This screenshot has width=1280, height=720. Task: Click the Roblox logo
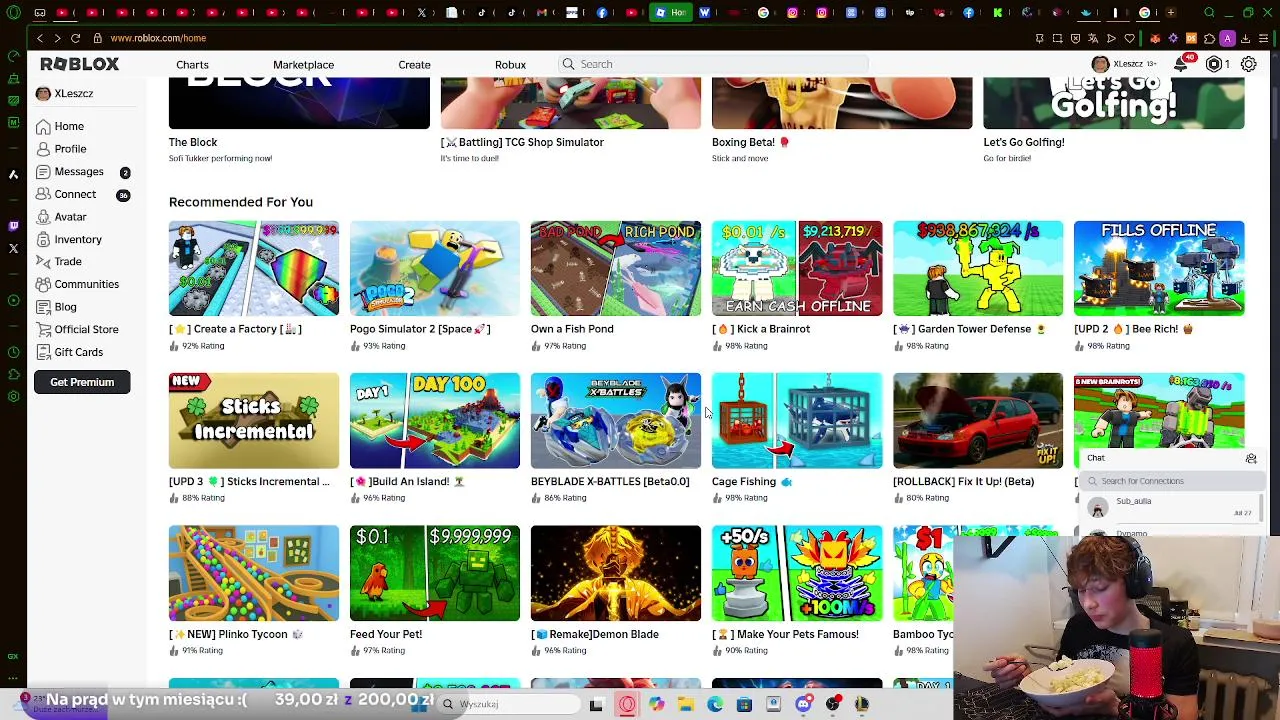click(x=80, y=64)
